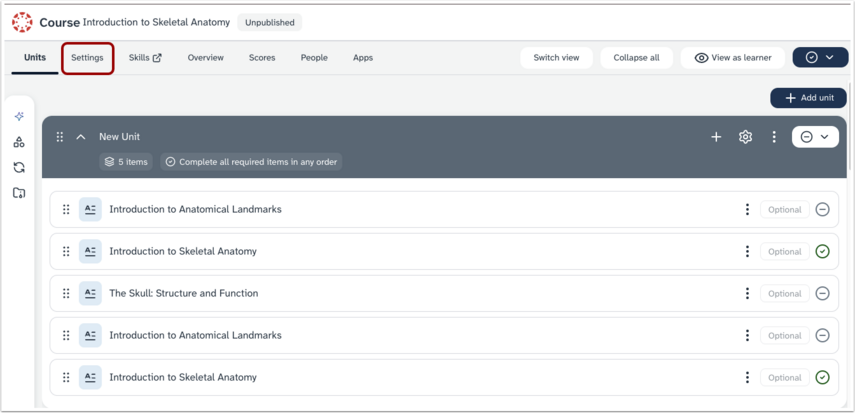Select the People tab

tap(314, 57)
